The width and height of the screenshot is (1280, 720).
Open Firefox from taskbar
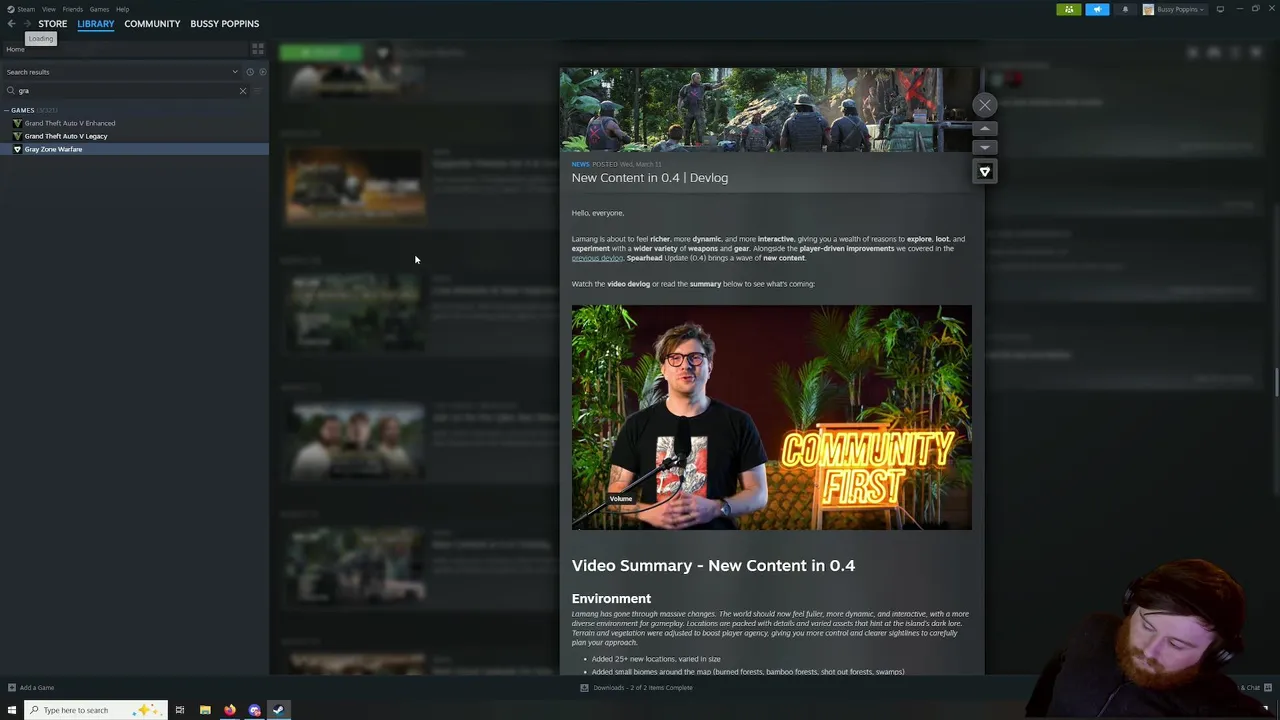point(229,710)
